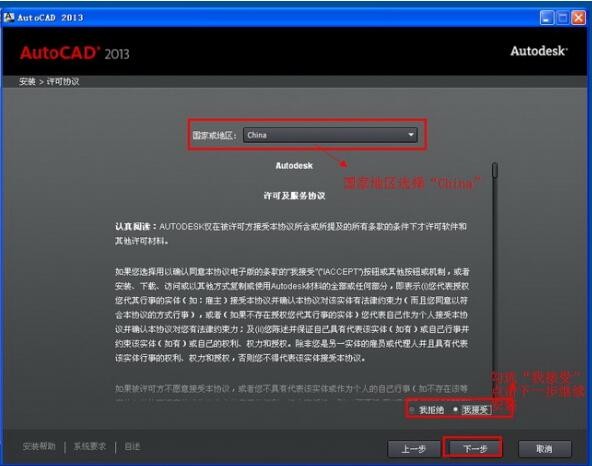Open the country or region dropdown showing China

[330, 135]
